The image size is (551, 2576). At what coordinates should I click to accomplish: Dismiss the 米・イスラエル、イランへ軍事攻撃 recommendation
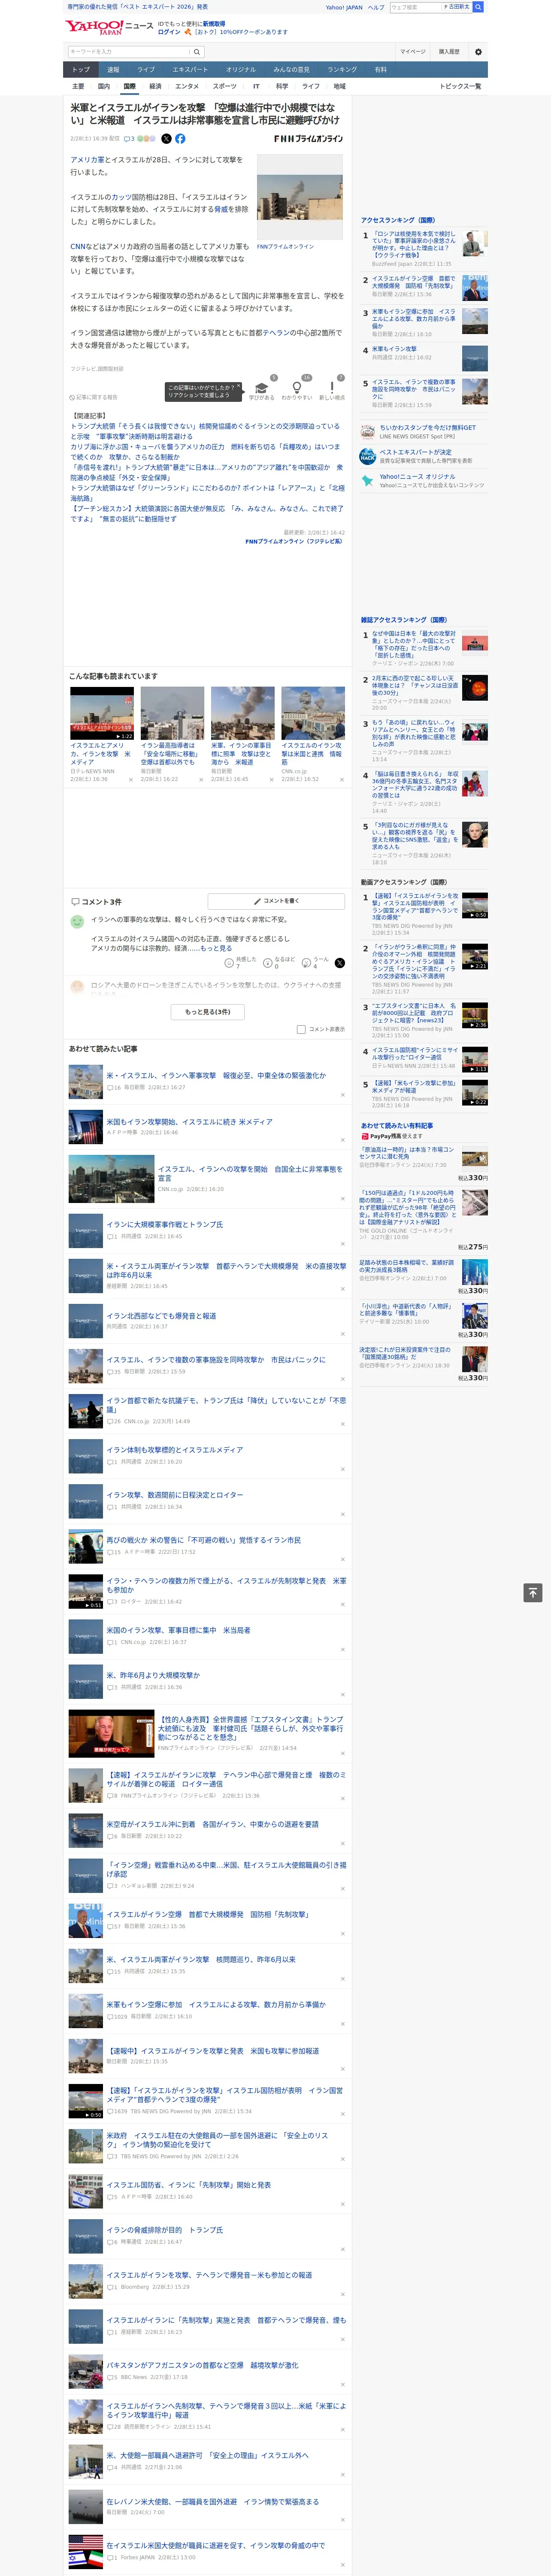342,1094
